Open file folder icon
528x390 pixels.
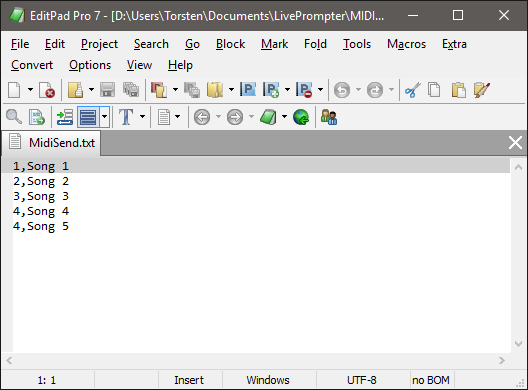[75, 90]
